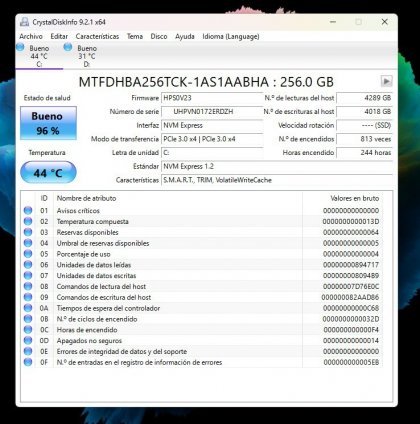Click the CrystalDiskInfo app icon in title bar
This screenshot has height=424, width=420.
[24, 22]
